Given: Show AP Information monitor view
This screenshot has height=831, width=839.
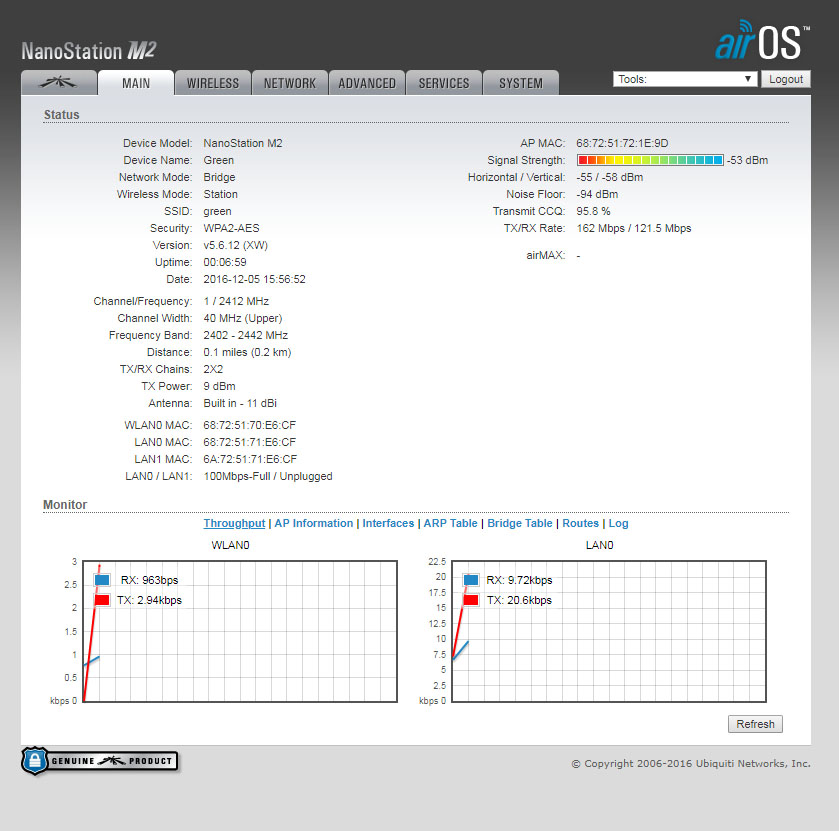Looking at the screenshot, I should (314, 523).
